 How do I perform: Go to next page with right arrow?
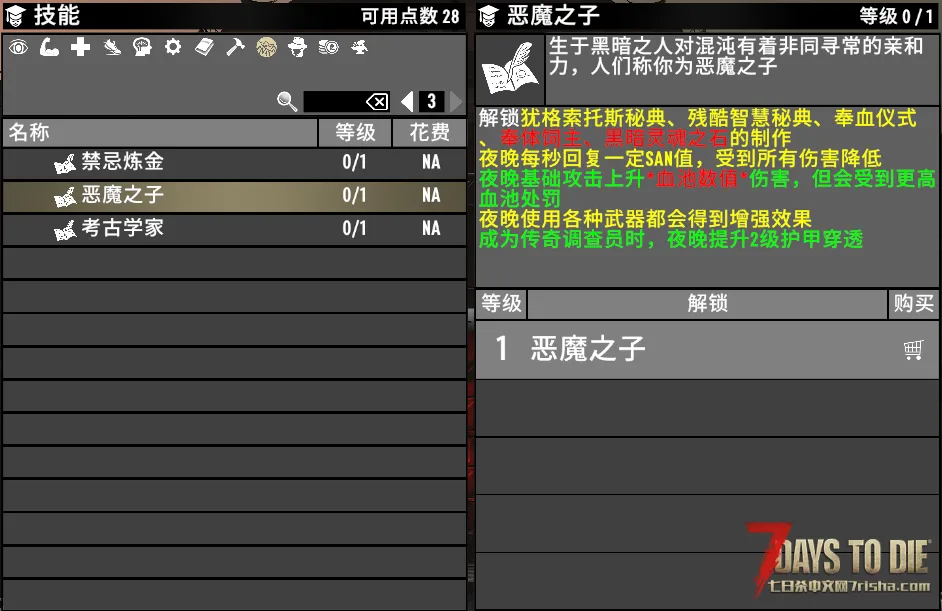[x=456, y=101]
